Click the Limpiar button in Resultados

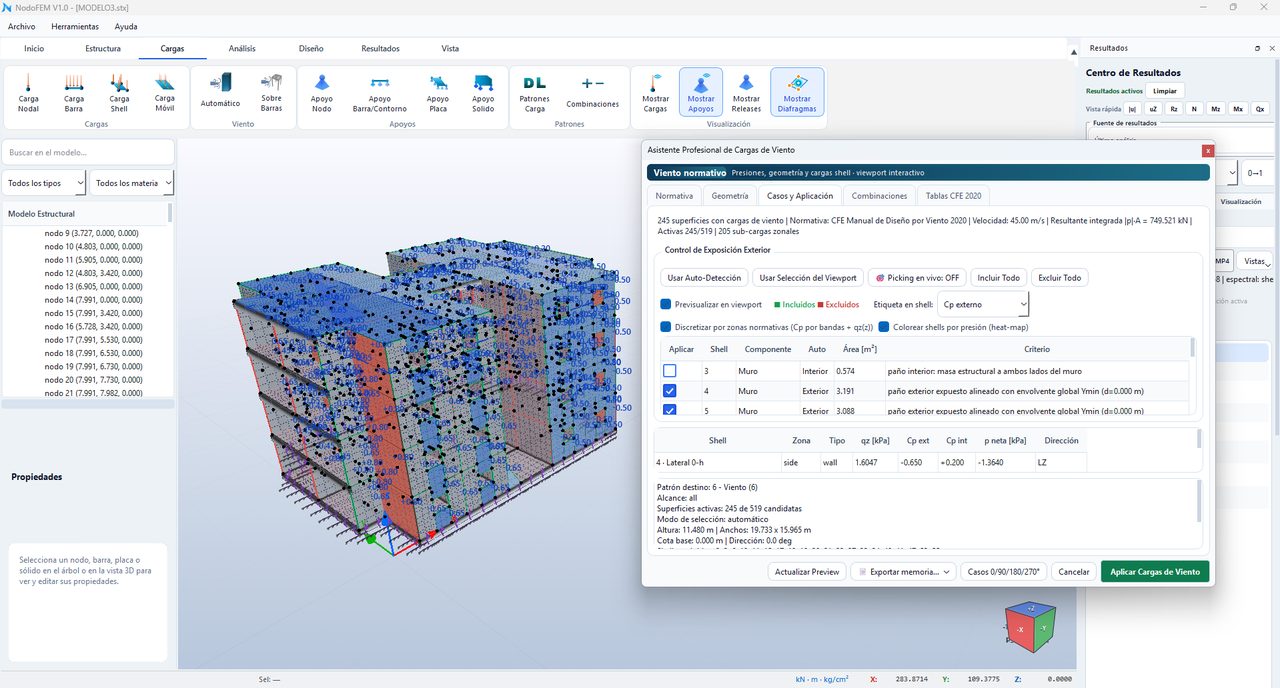pos(1166,91)
